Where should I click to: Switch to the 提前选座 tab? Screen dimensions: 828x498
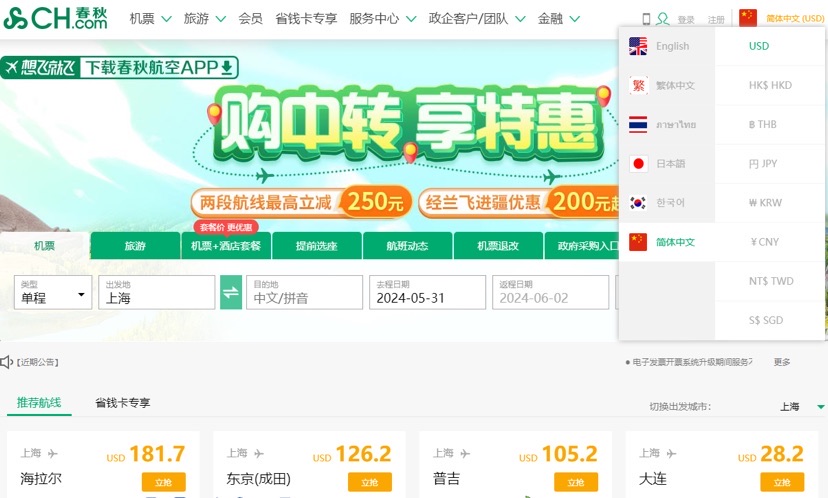317,246
